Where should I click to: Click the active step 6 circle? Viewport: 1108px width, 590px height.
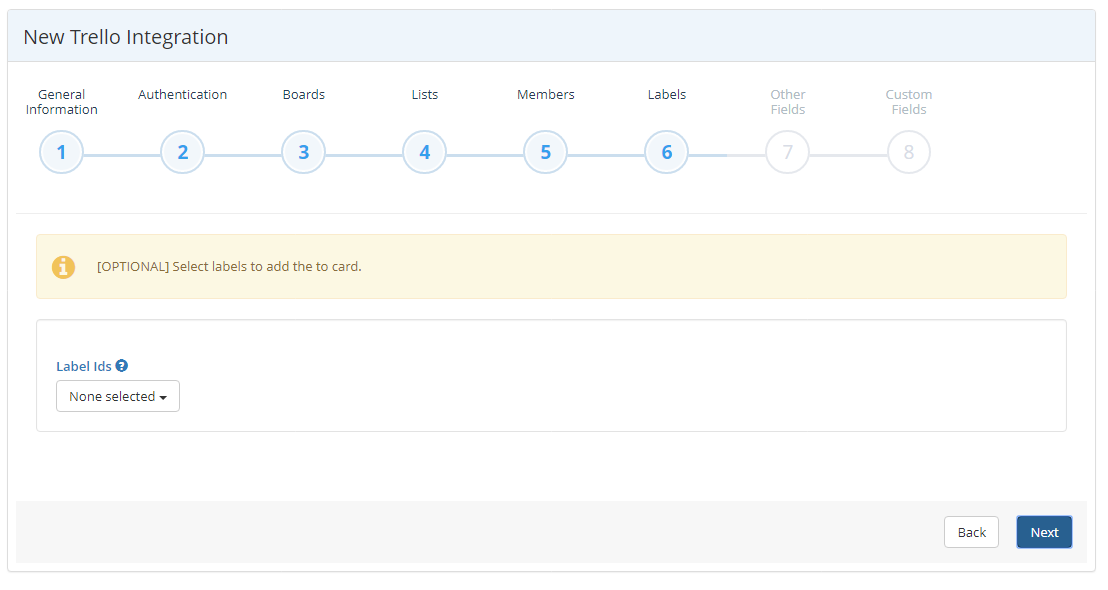click(x=666, y=151)
